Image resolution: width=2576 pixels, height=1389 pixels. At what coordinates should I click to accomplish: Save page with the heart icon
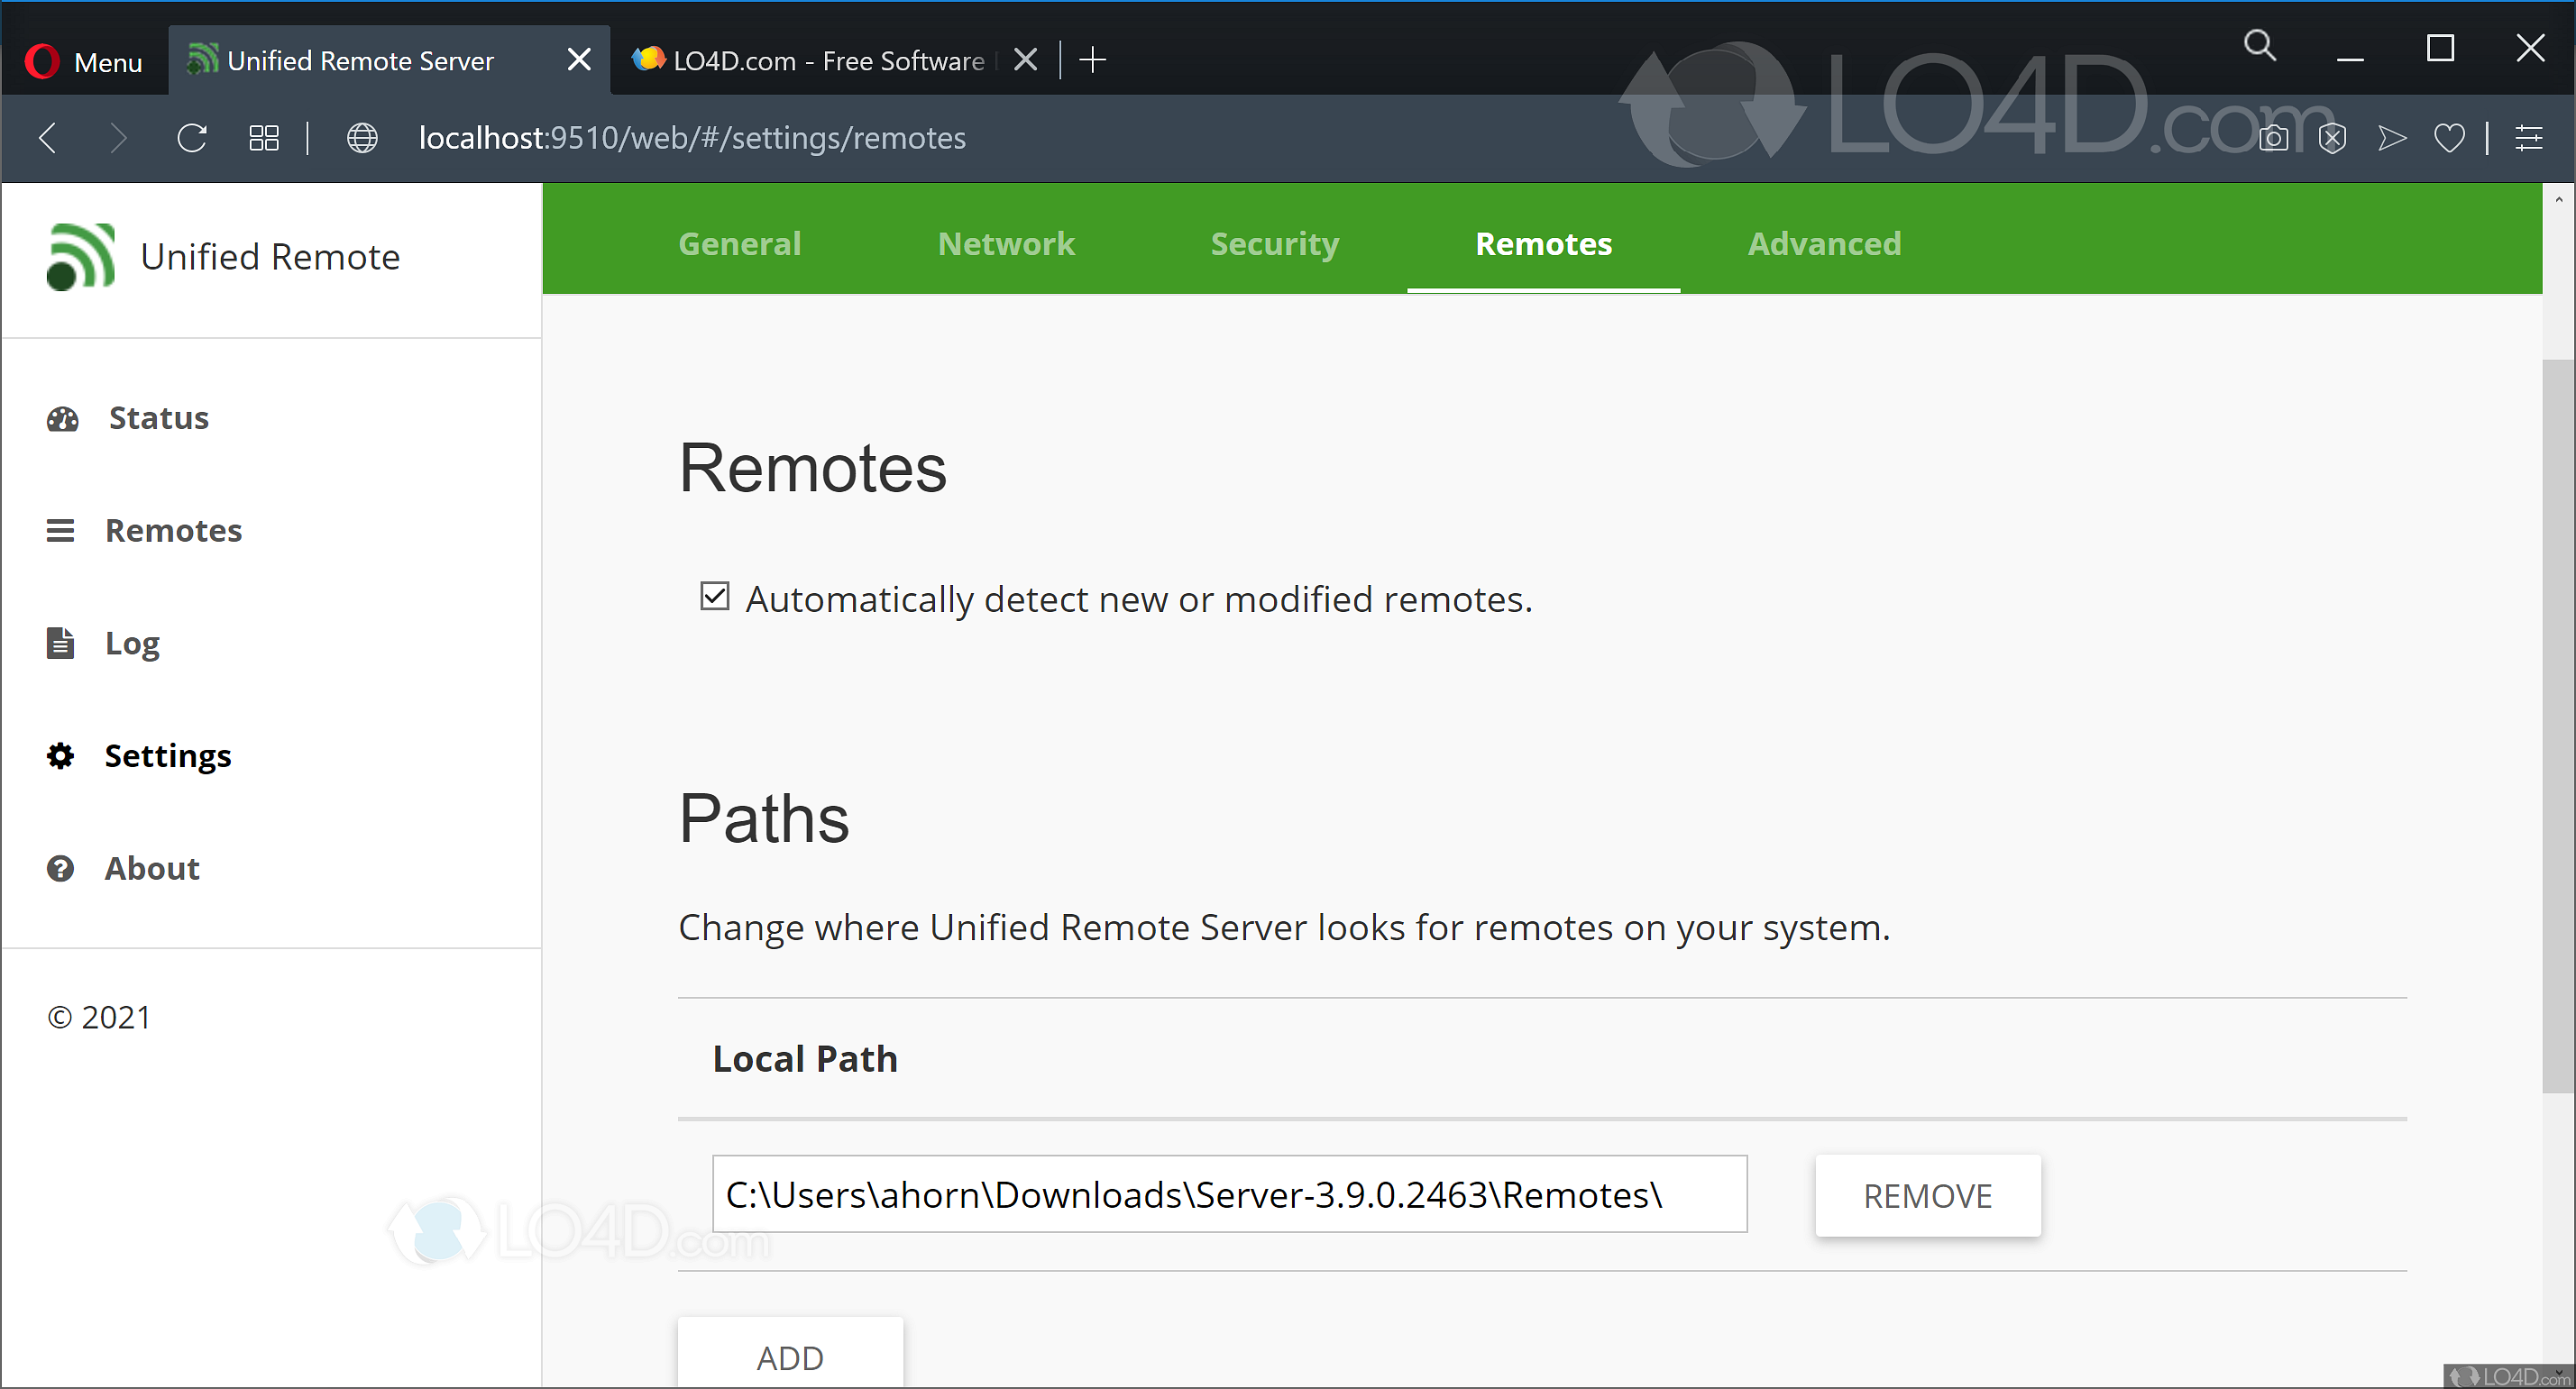2449,137
